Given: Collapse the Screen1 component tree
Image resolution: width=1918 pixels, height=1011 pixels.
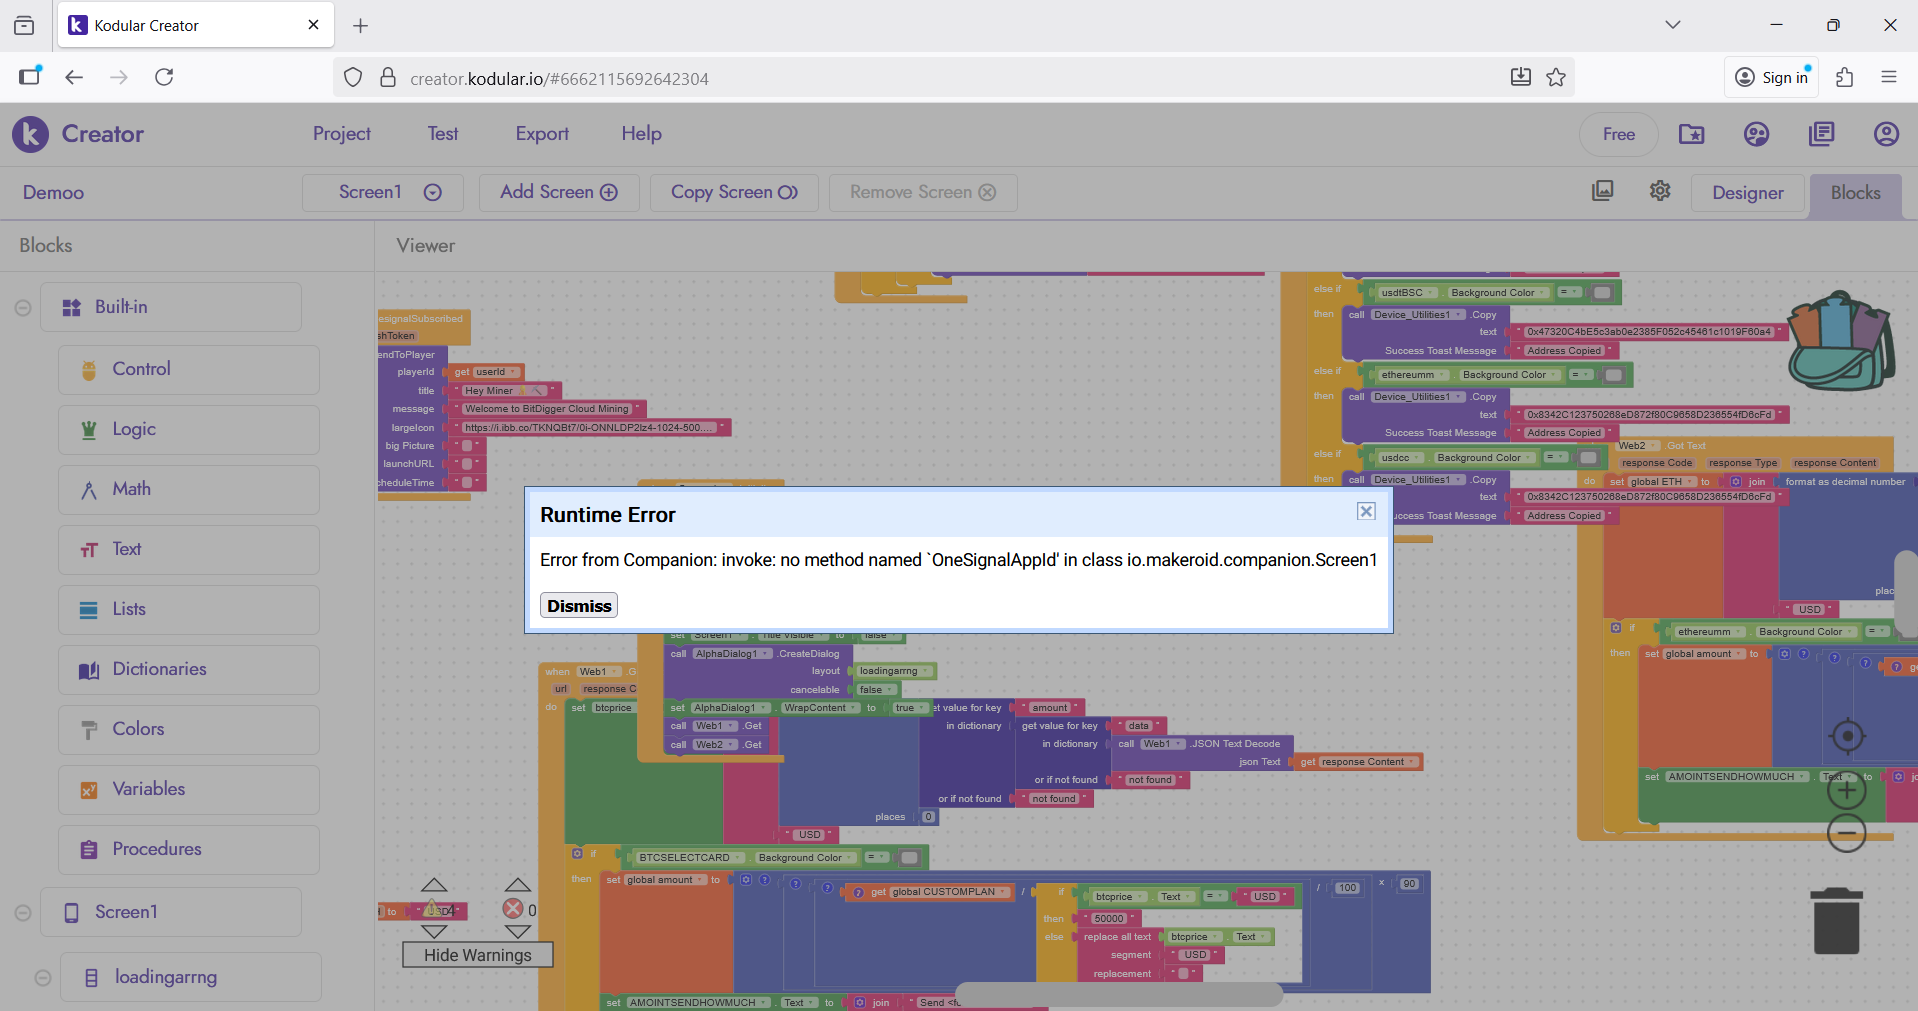Looking at the screenshot, I should click(x=23, y=913).
